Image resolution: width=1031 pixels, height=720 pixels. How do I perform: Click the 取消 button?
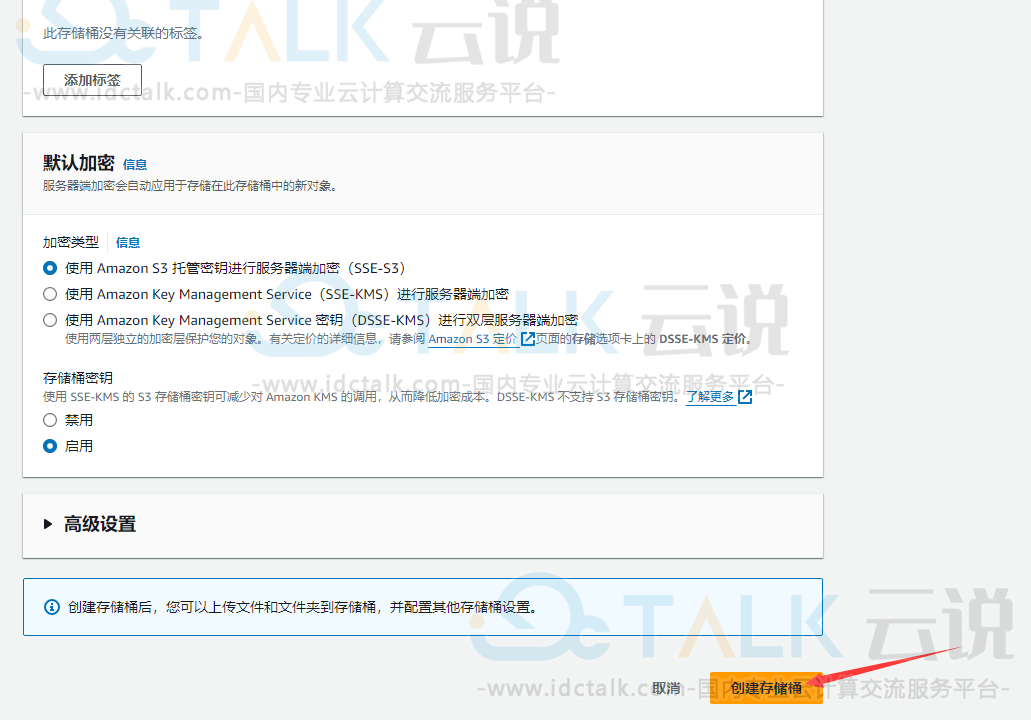point(666,688)
